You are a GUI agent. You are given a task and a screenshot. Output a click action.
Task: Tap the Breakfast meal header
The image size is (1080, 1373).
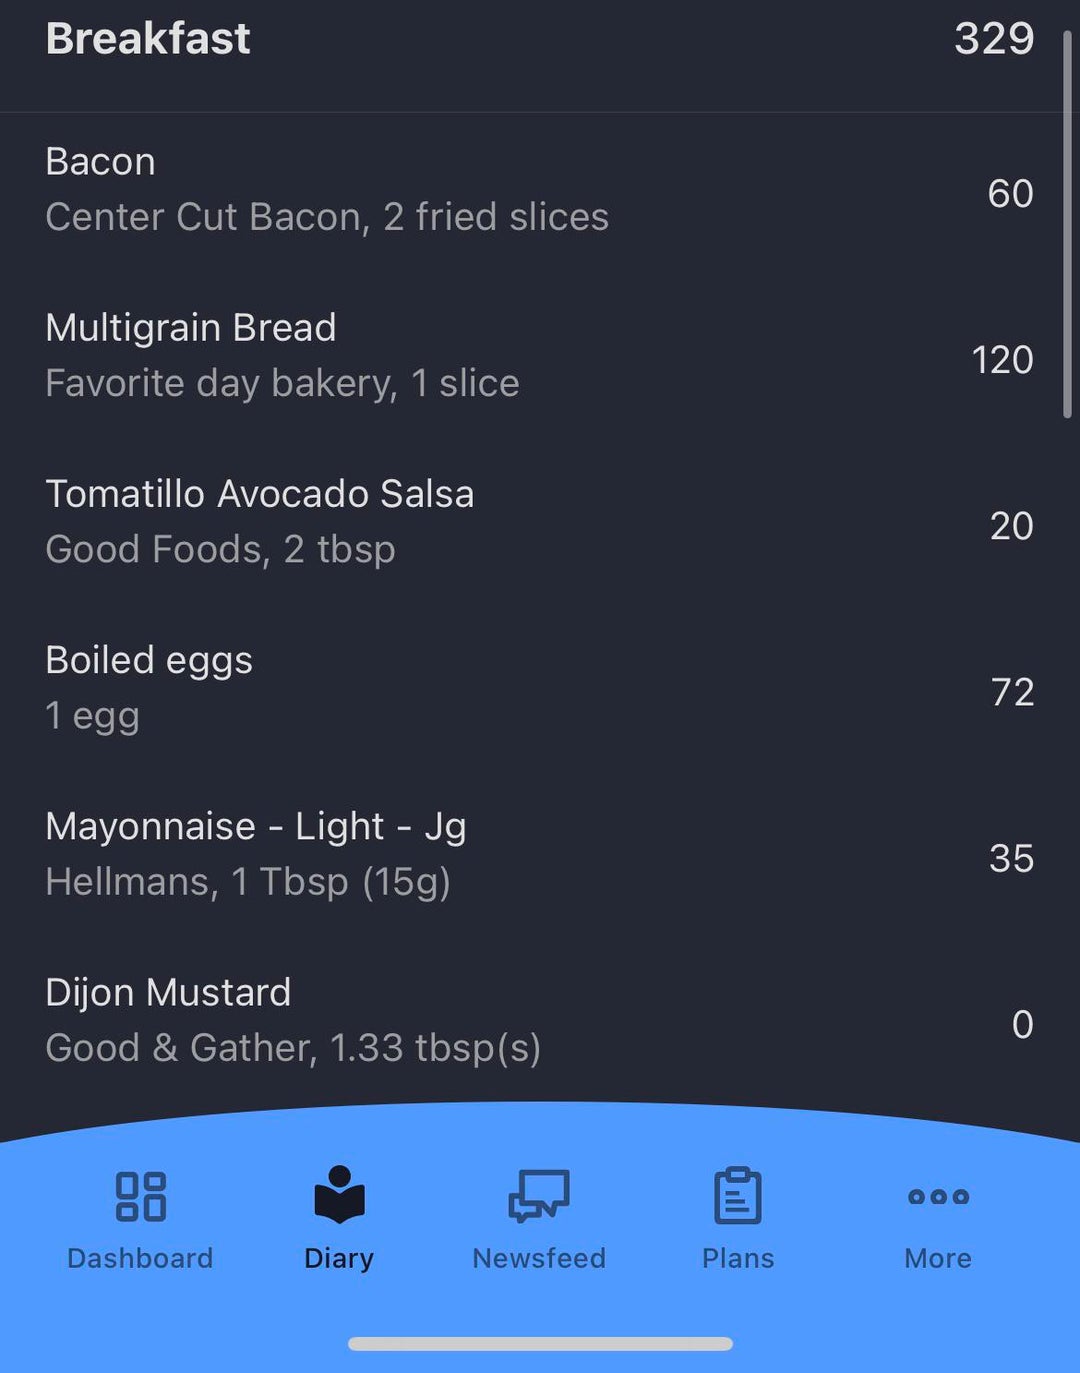pos(148,39)
